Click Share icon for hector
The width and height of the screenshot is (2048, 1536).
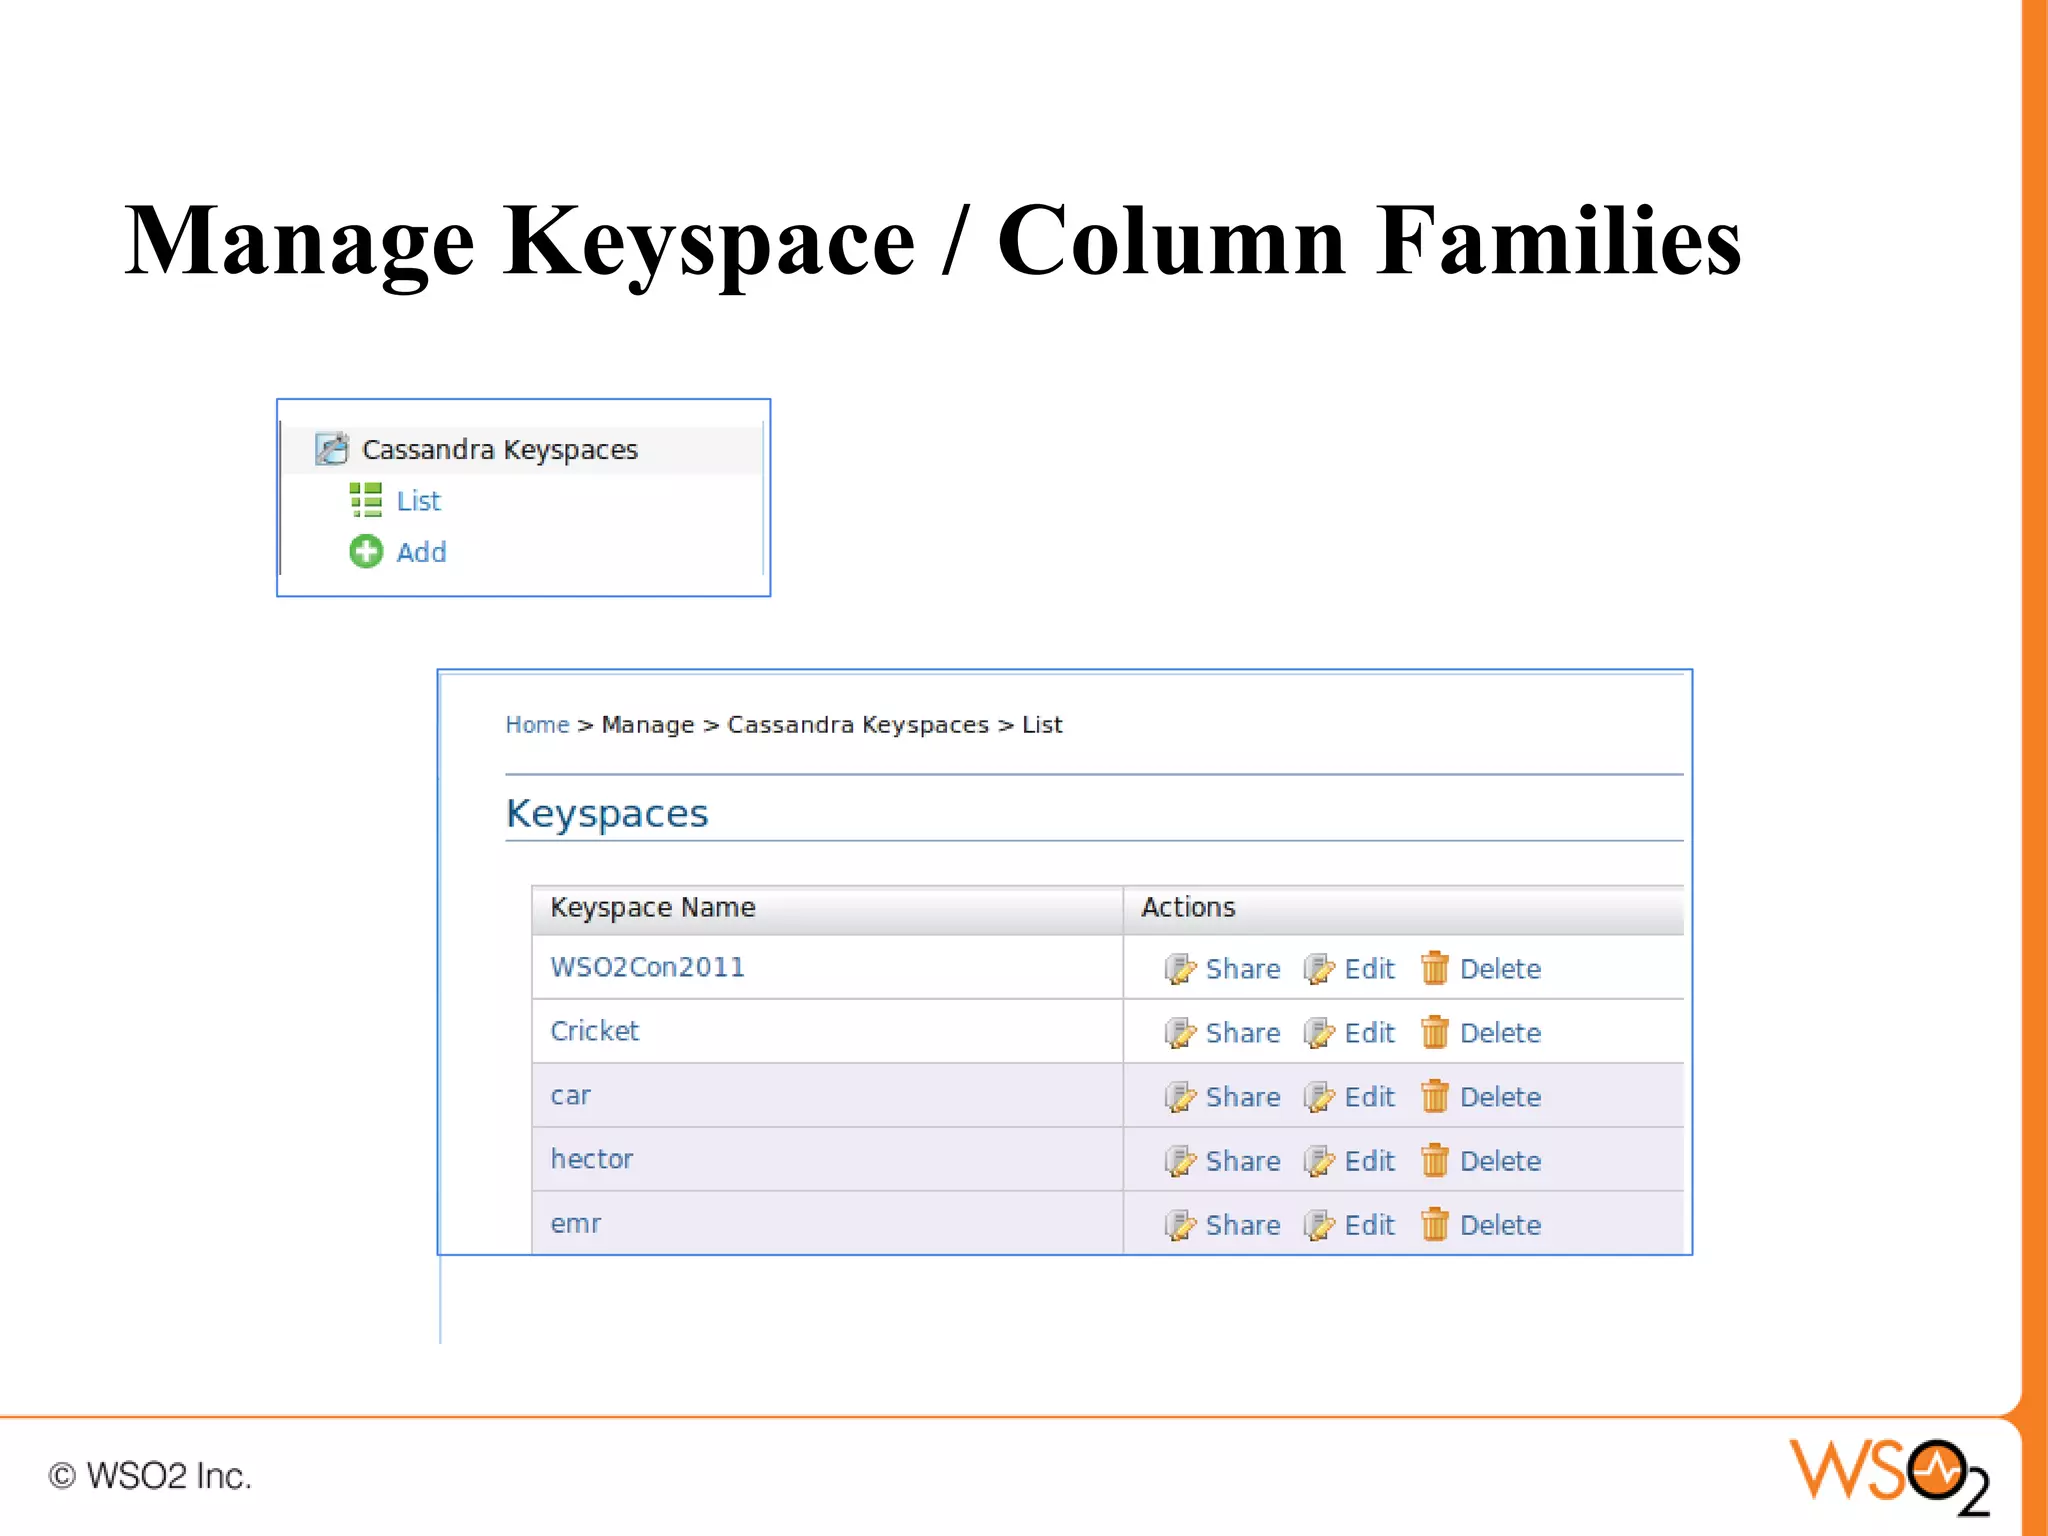1180,1160
